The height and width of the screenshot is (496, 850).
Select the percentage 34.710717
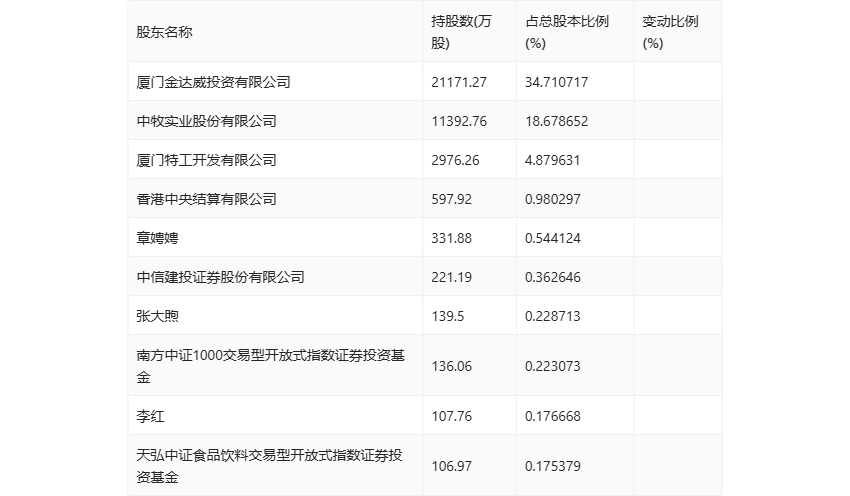click(557, 82)
